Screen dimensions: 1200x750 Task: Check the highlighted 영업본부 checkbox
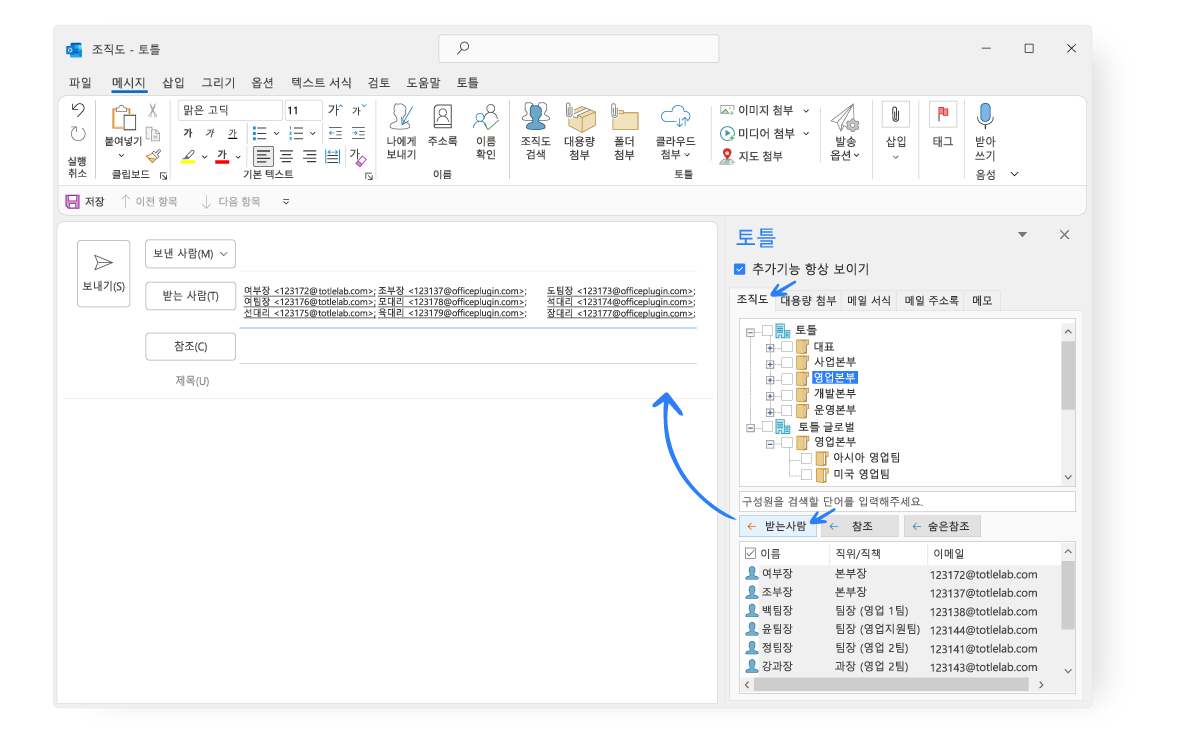point(787,378)
